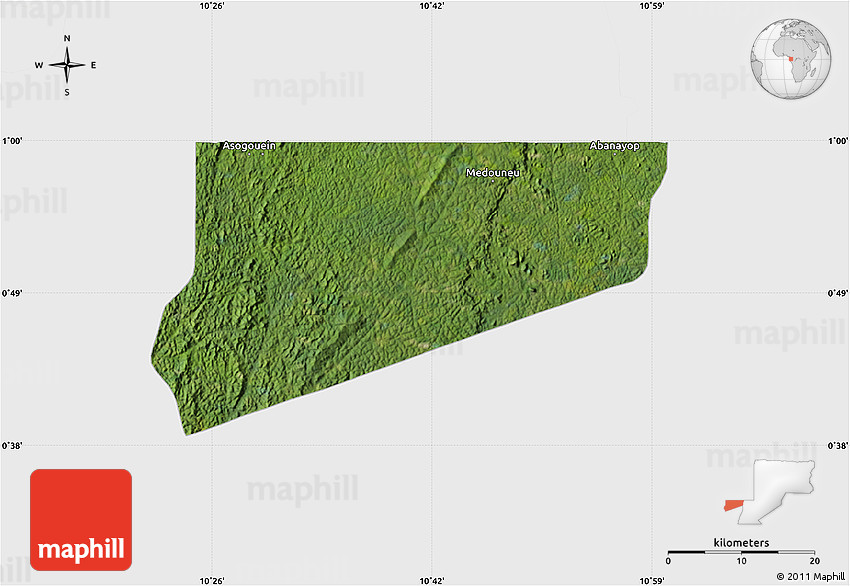Click the red Maphill logo
This screenshot has width=850, height=586.
pos(81,519)
